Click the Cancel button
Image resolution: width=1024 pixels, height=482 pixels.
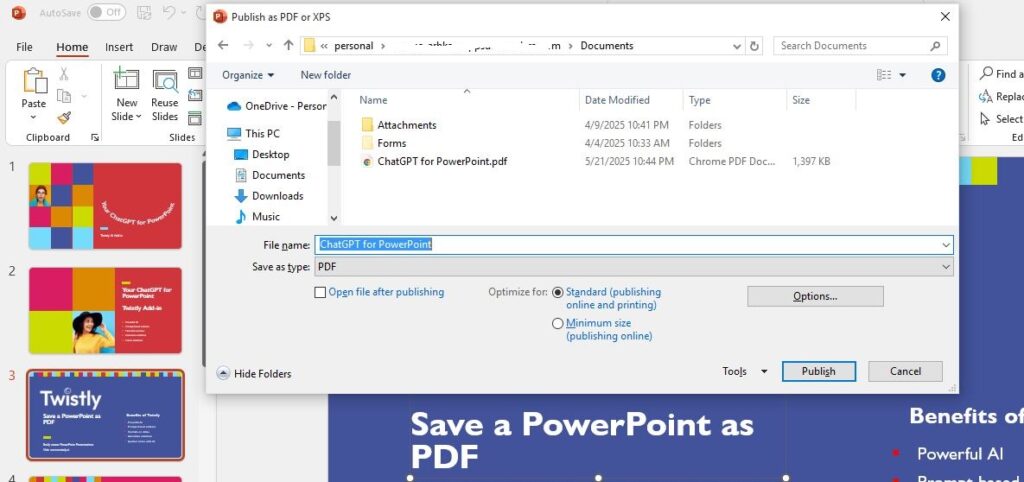click(905, 371)
